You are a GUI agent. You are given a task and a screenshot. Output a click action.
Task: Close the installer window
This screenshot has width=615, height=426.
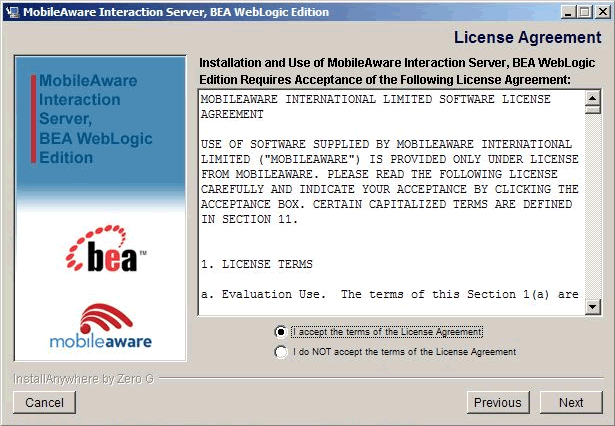[602, 12]
